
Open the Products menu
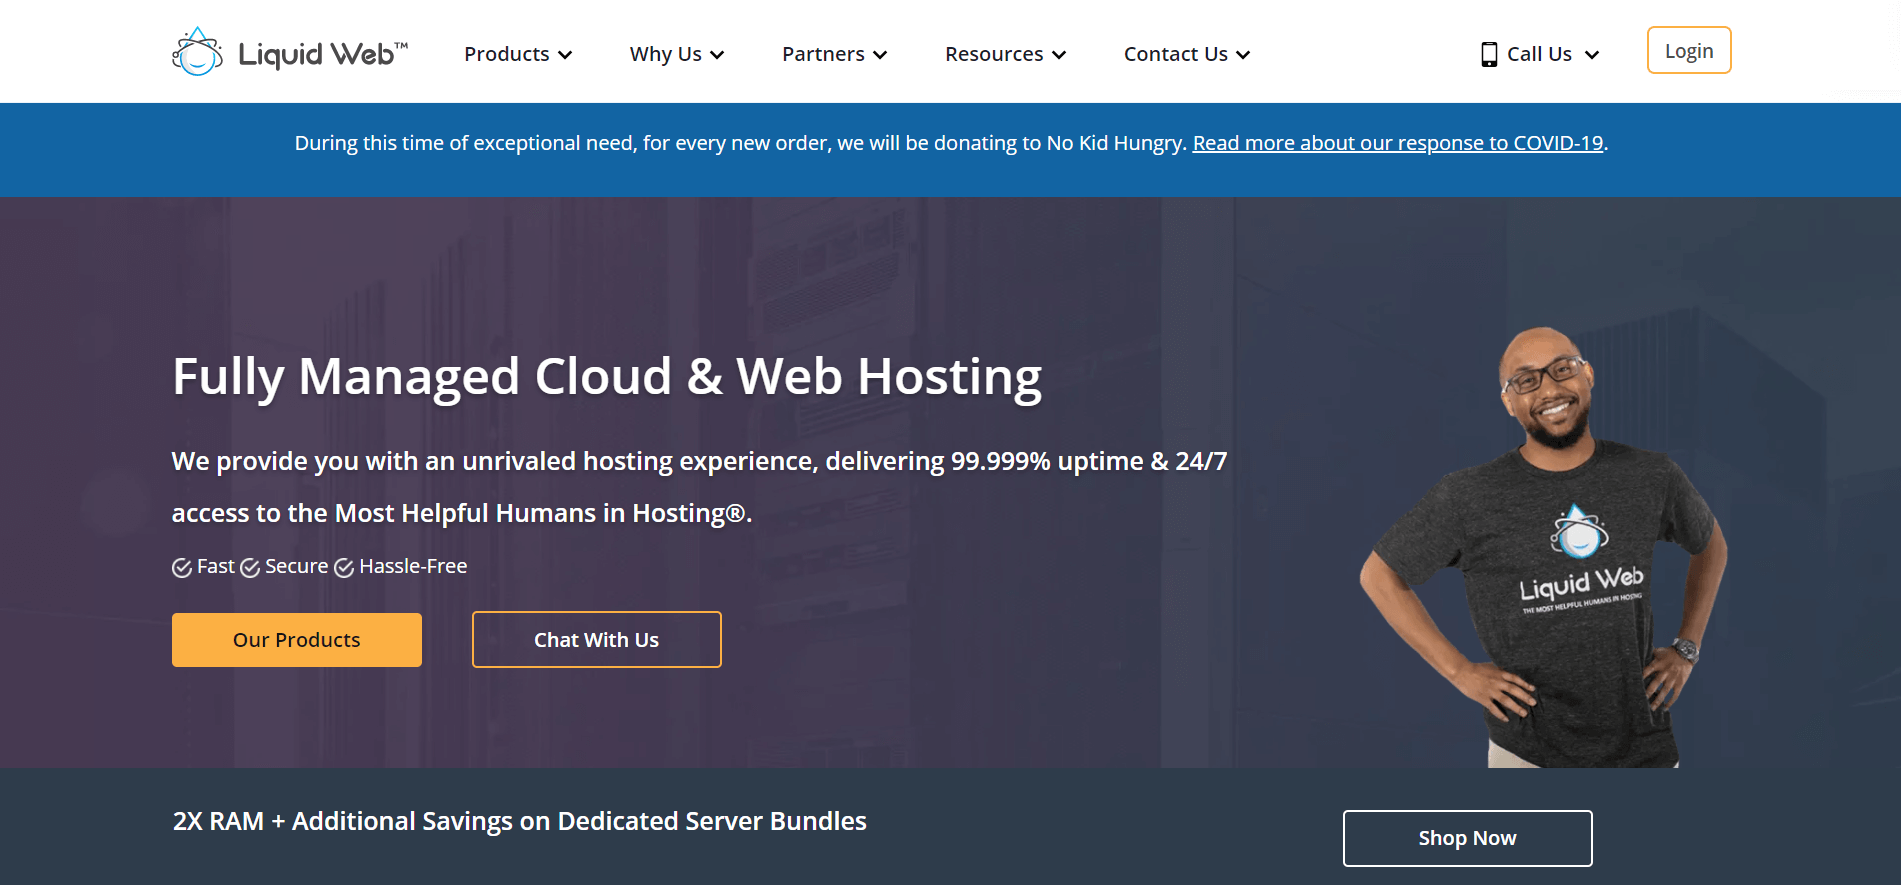click(518, 54)
